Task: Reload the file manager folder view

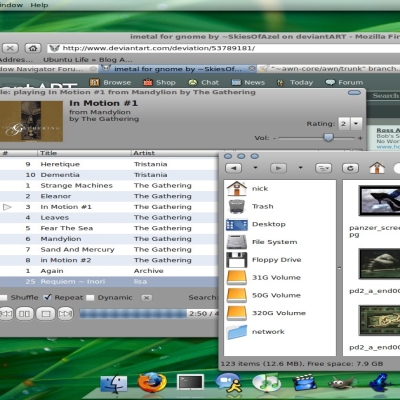Action: pyautogui.click(x=350, y=168)
